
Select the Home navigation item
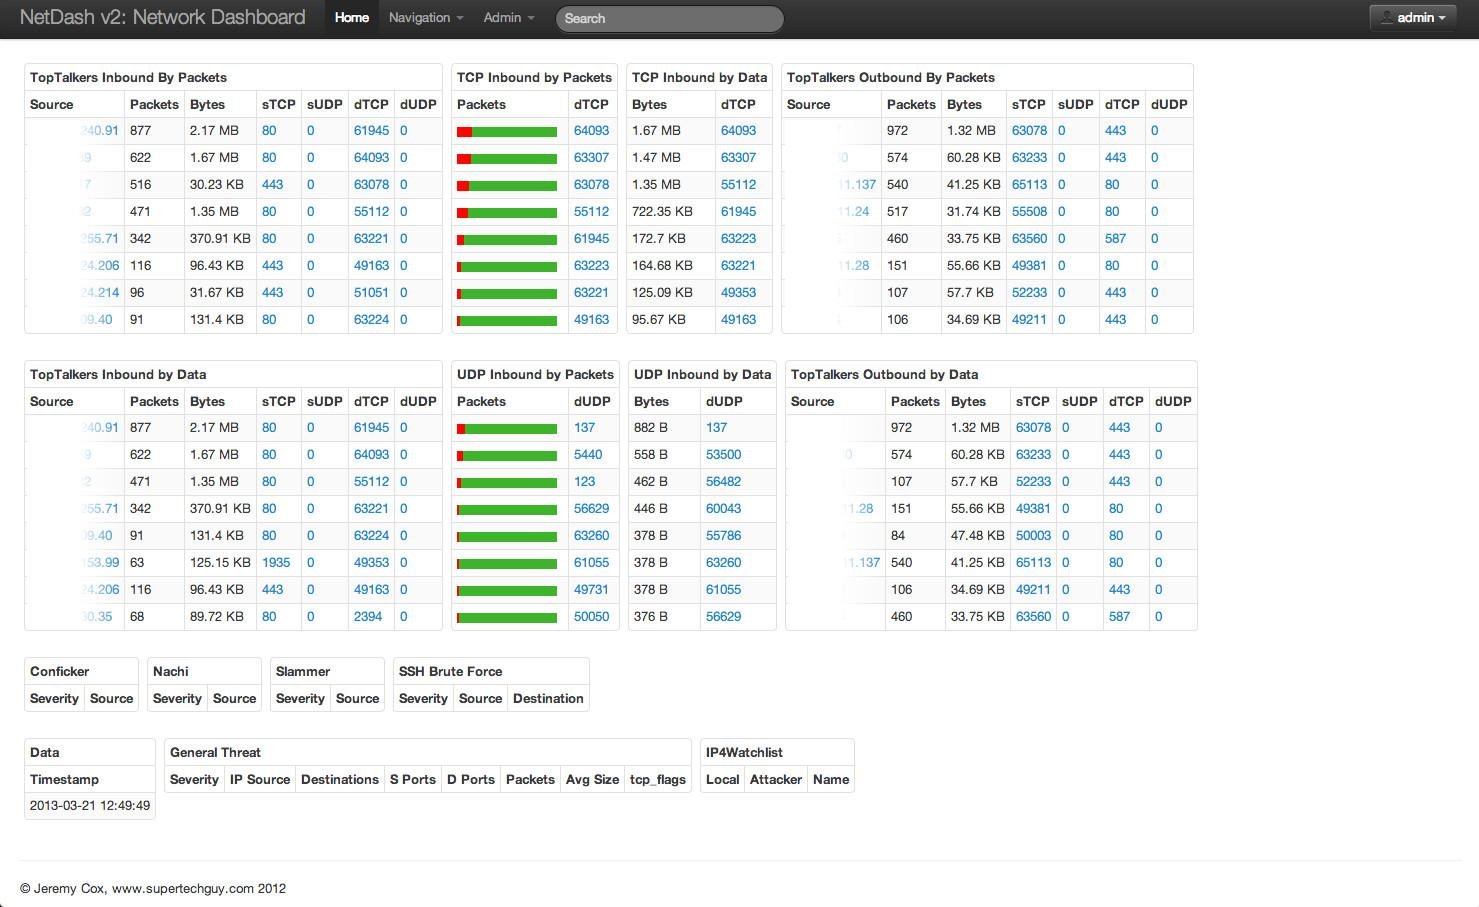click(351, 17)
